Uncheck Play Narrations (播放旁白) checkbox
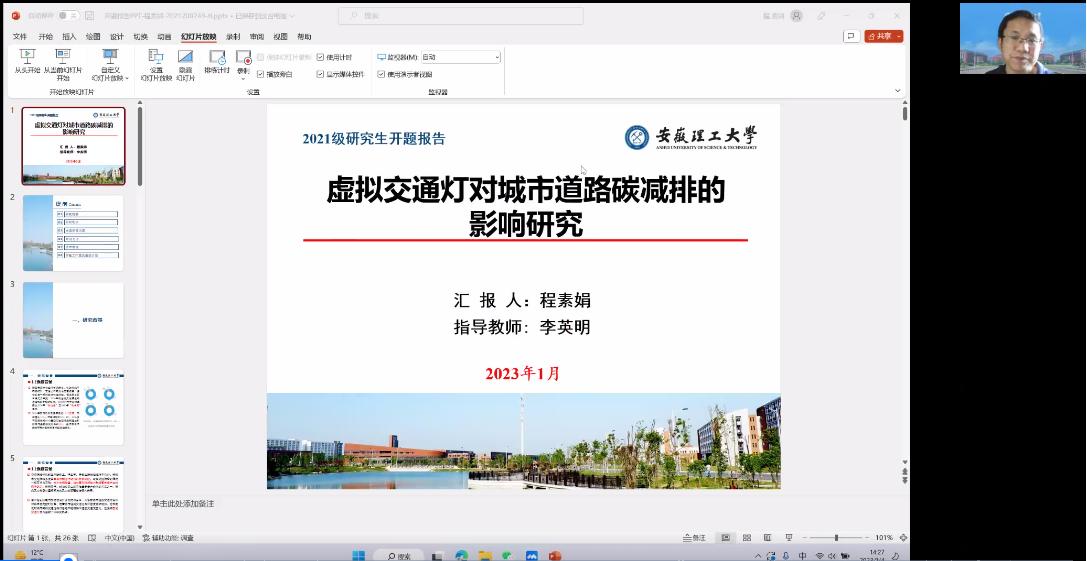Image resolution: width=1087 pixels, height=561 pixels. (261, 74)
